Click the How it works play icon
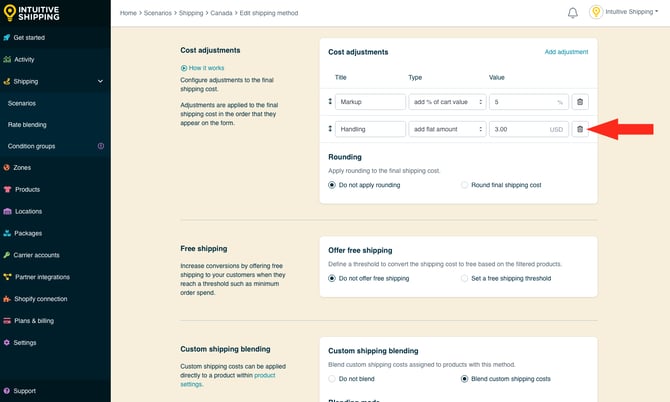670x402 pixels. [184, 68]
